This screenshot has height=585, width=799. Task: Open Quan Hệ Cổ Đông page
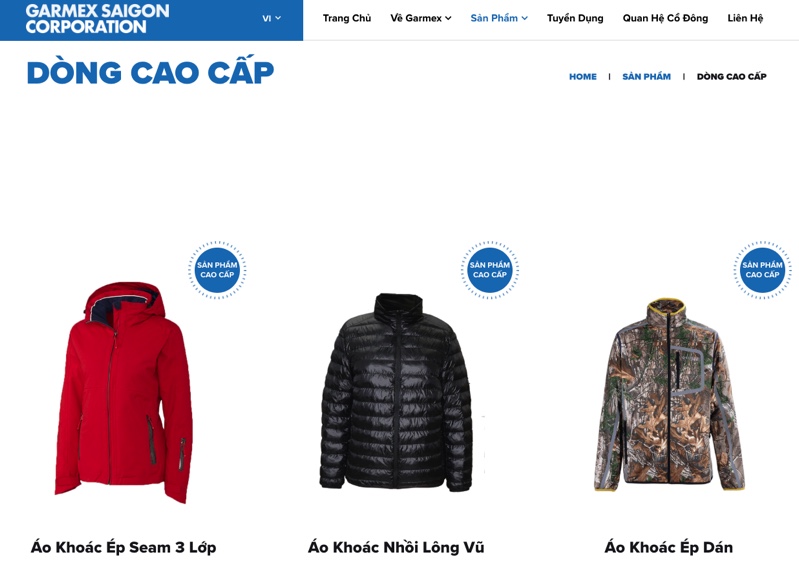[665, 18]
